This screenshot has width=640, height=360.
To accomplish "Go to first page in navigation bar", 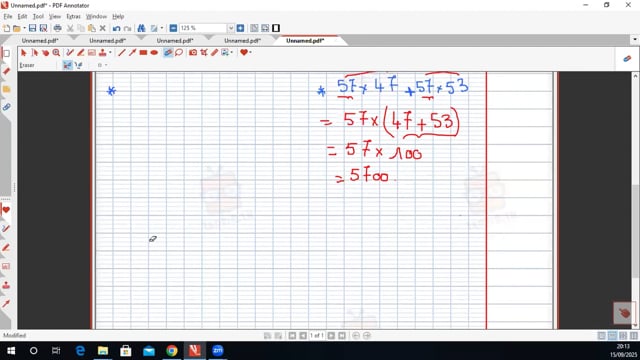I will [292, 336].
